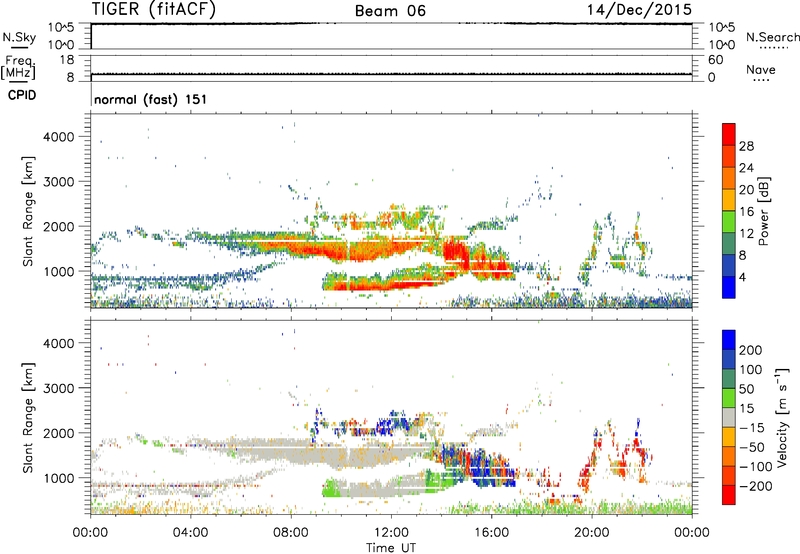Click the "4" tick on Power colorbar

tap(743, 277)
